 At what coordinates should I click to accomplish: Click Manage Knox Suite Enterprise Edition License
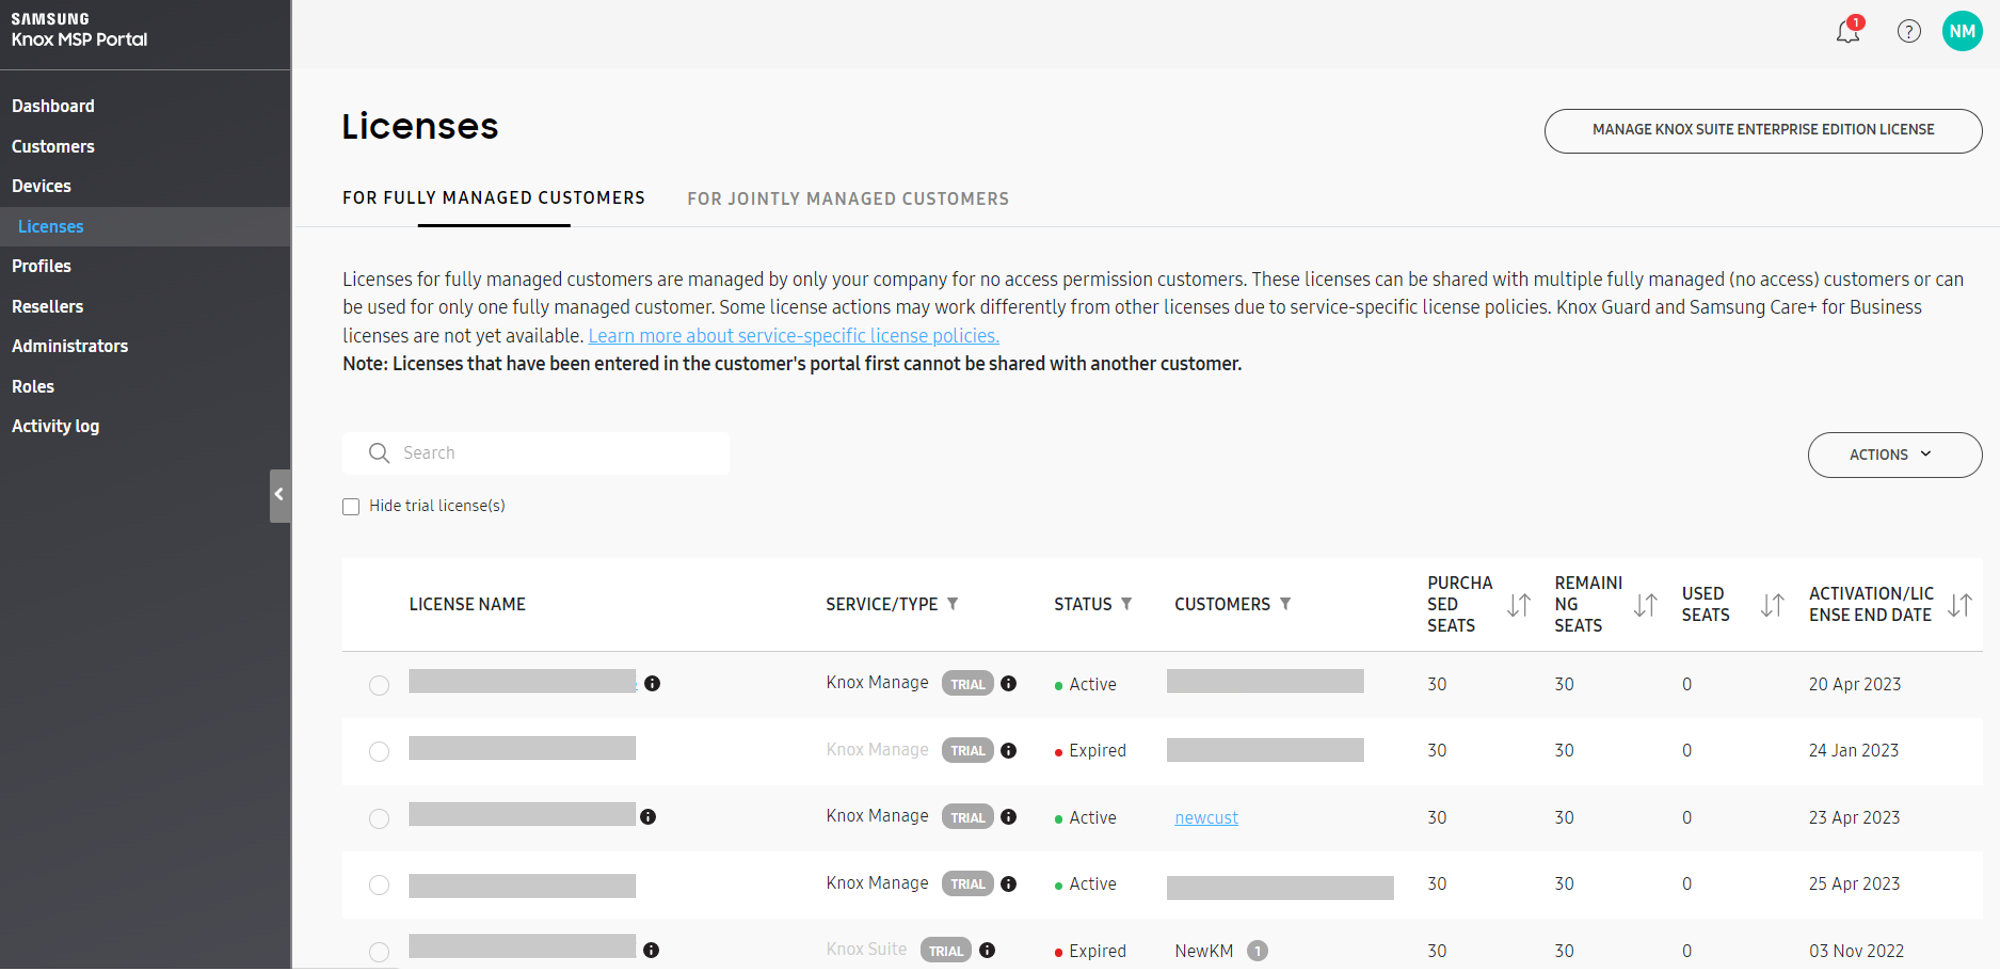click(x=1762, y=130)
